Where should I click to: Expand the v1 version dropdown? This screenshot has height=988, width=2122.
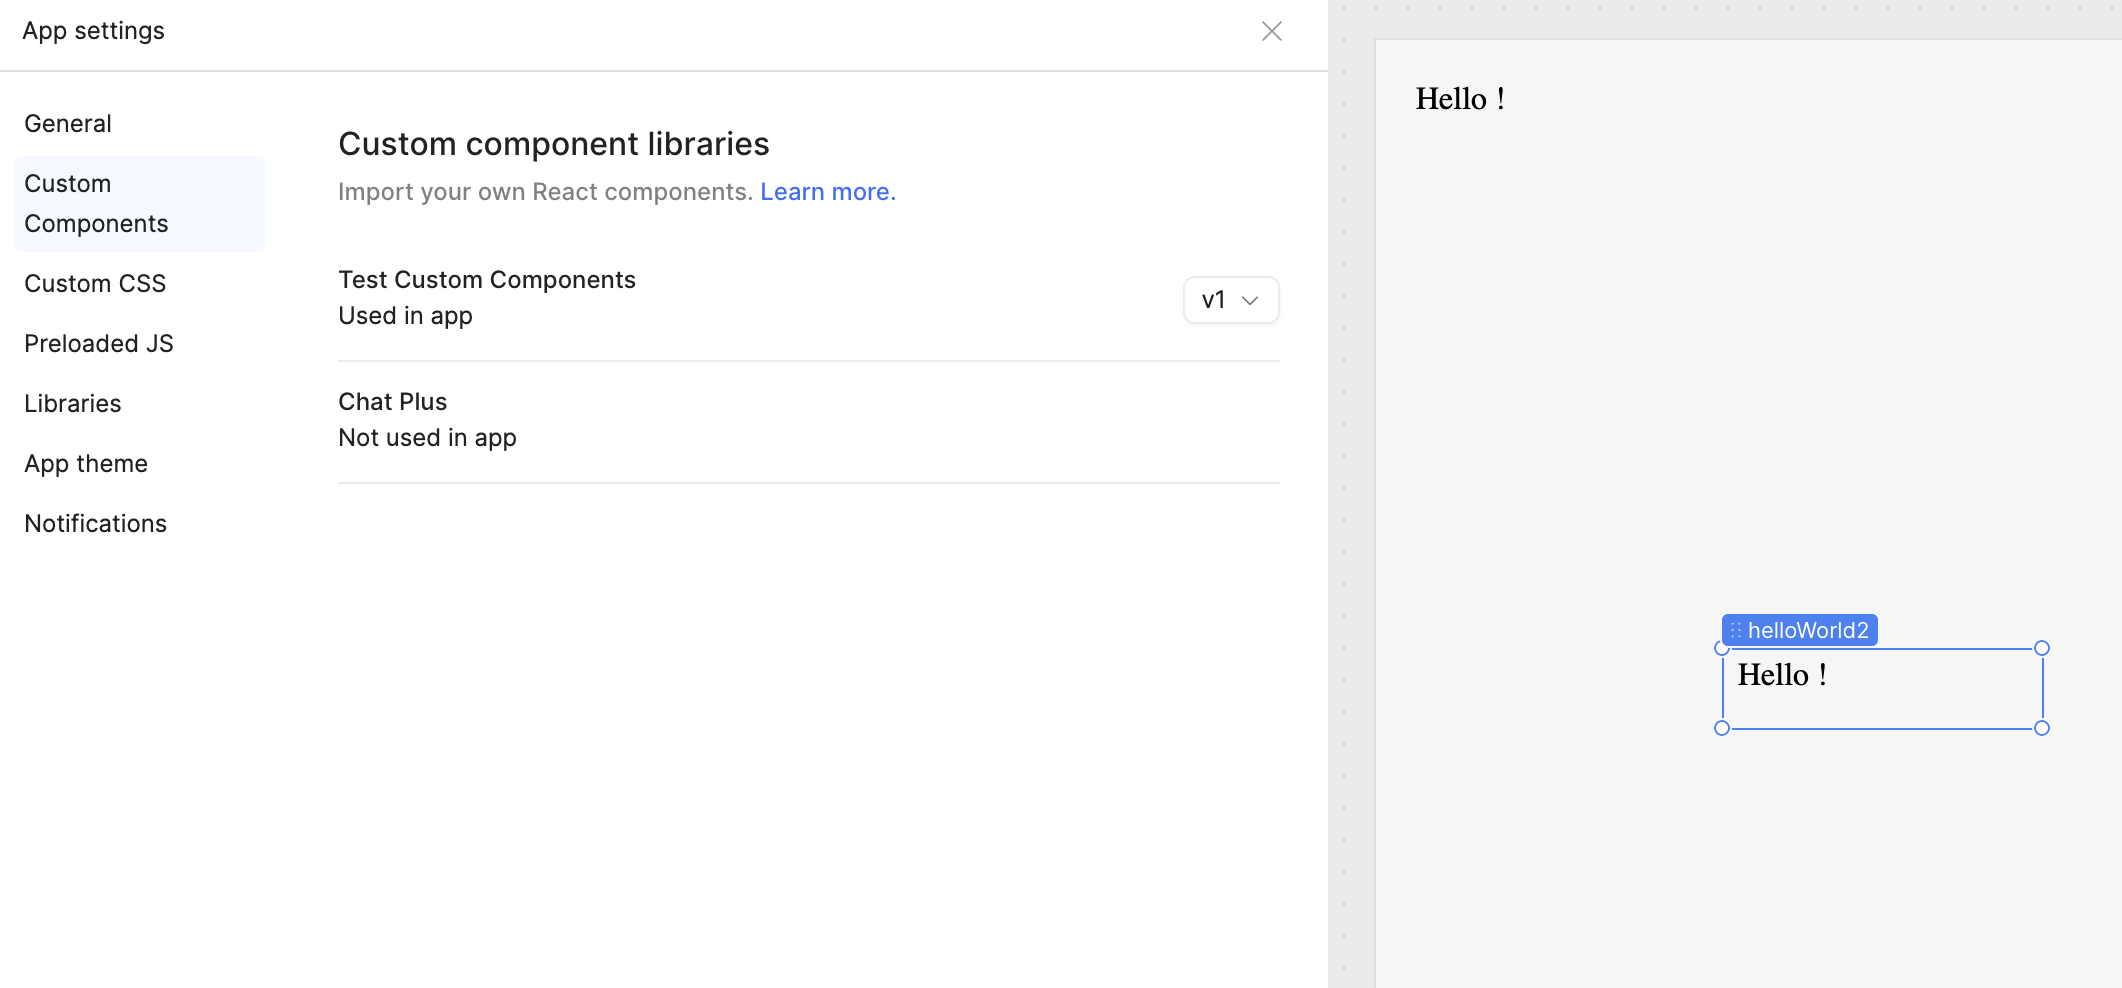(1230, 300)
